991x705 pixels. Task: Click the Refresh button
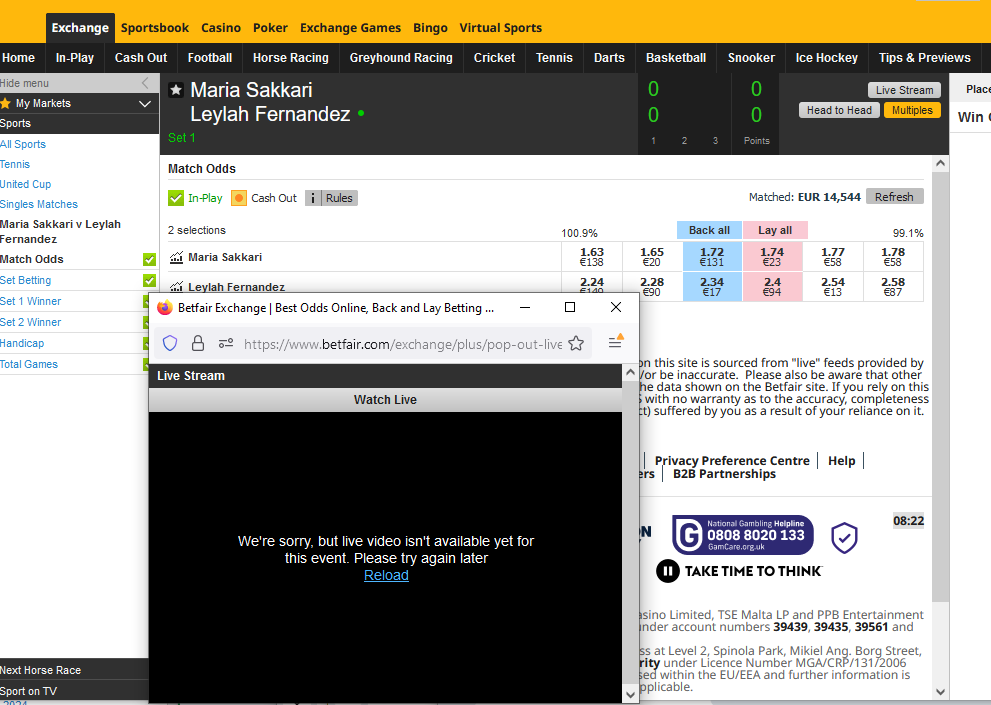(x=894, y=197)
